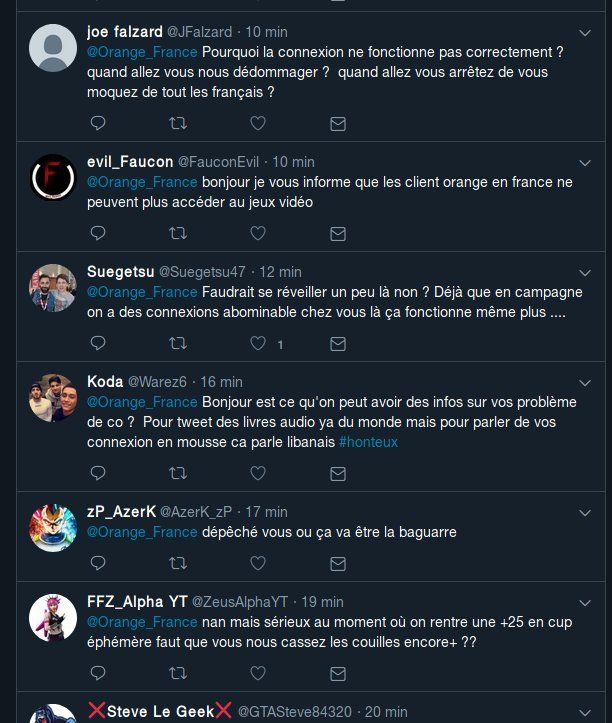612x723 pixels.
Task: Like Koda's tweet about livres audio
Action: coord(258,473)
